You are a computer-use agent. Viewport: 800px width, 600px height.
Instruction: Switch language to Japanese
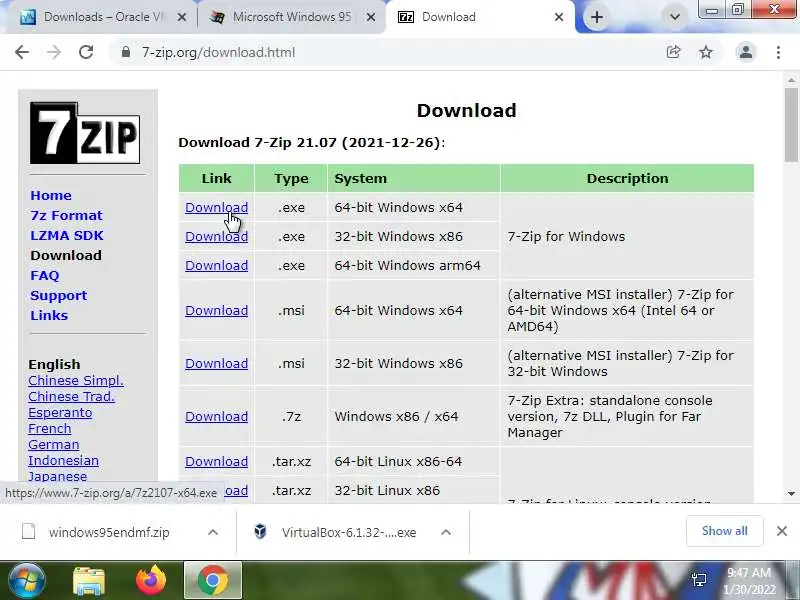point(58,476)
